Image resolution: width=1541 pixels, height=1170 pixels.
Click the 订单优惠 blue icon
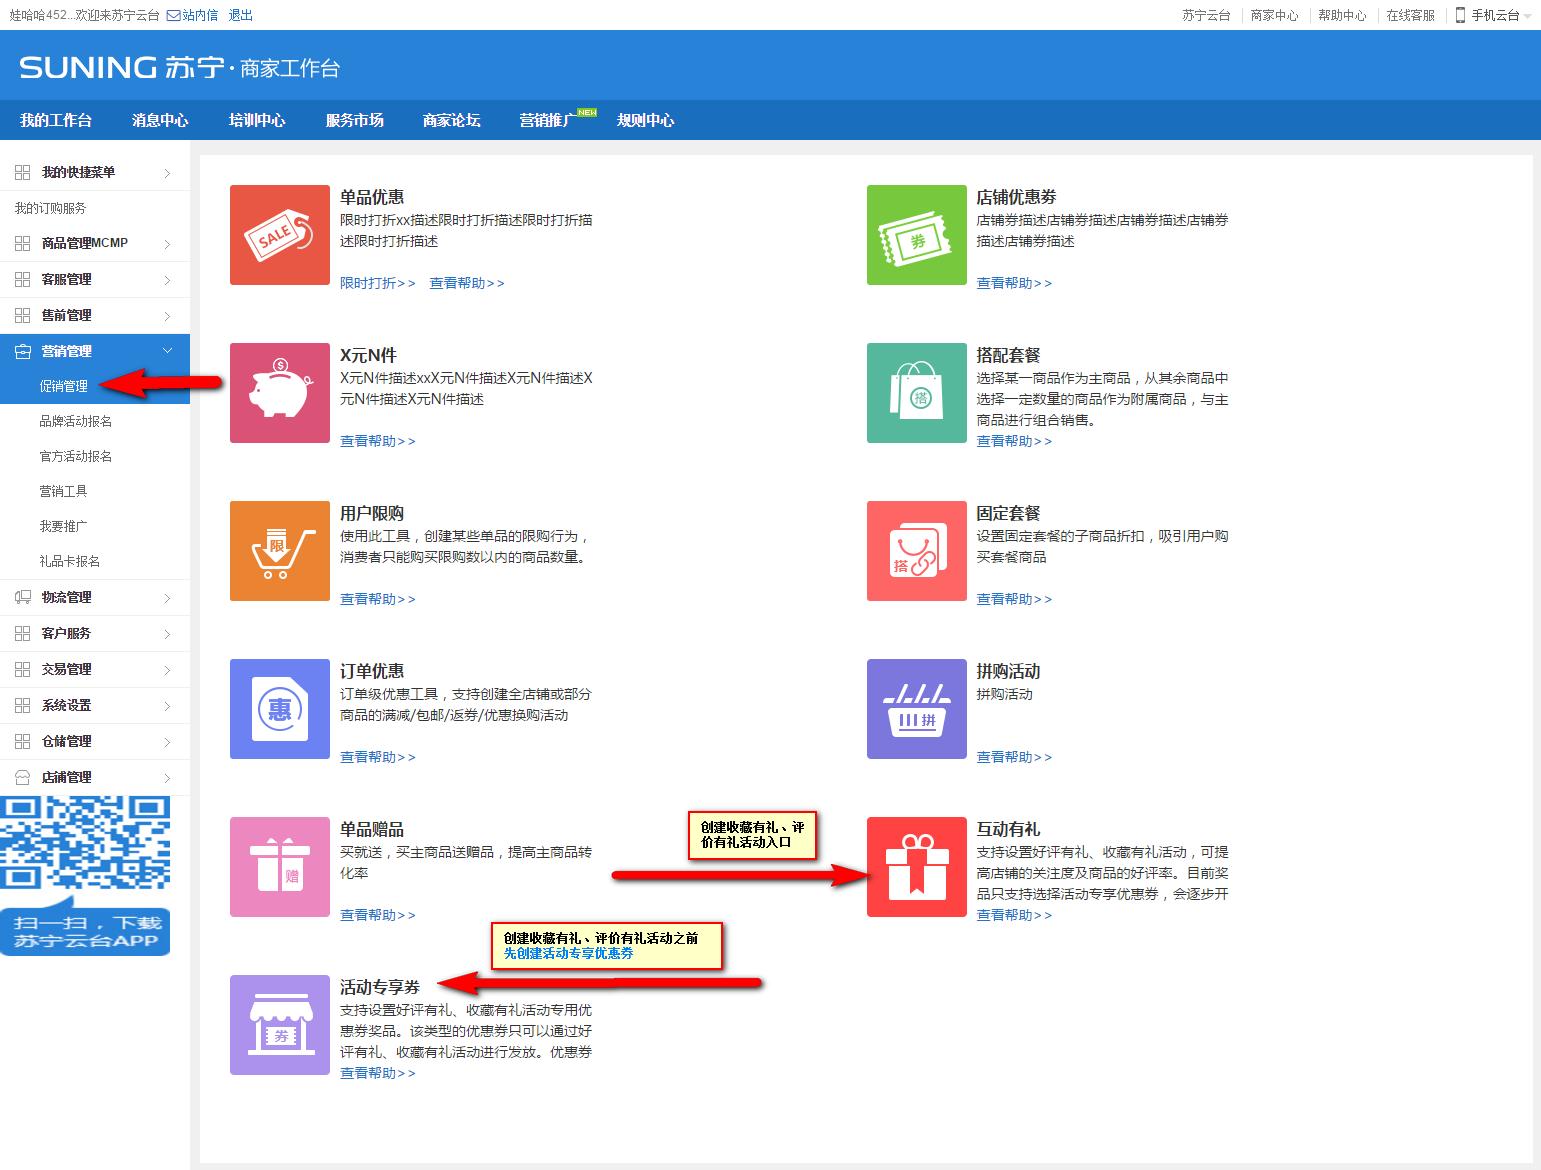[x=280, y=709]
